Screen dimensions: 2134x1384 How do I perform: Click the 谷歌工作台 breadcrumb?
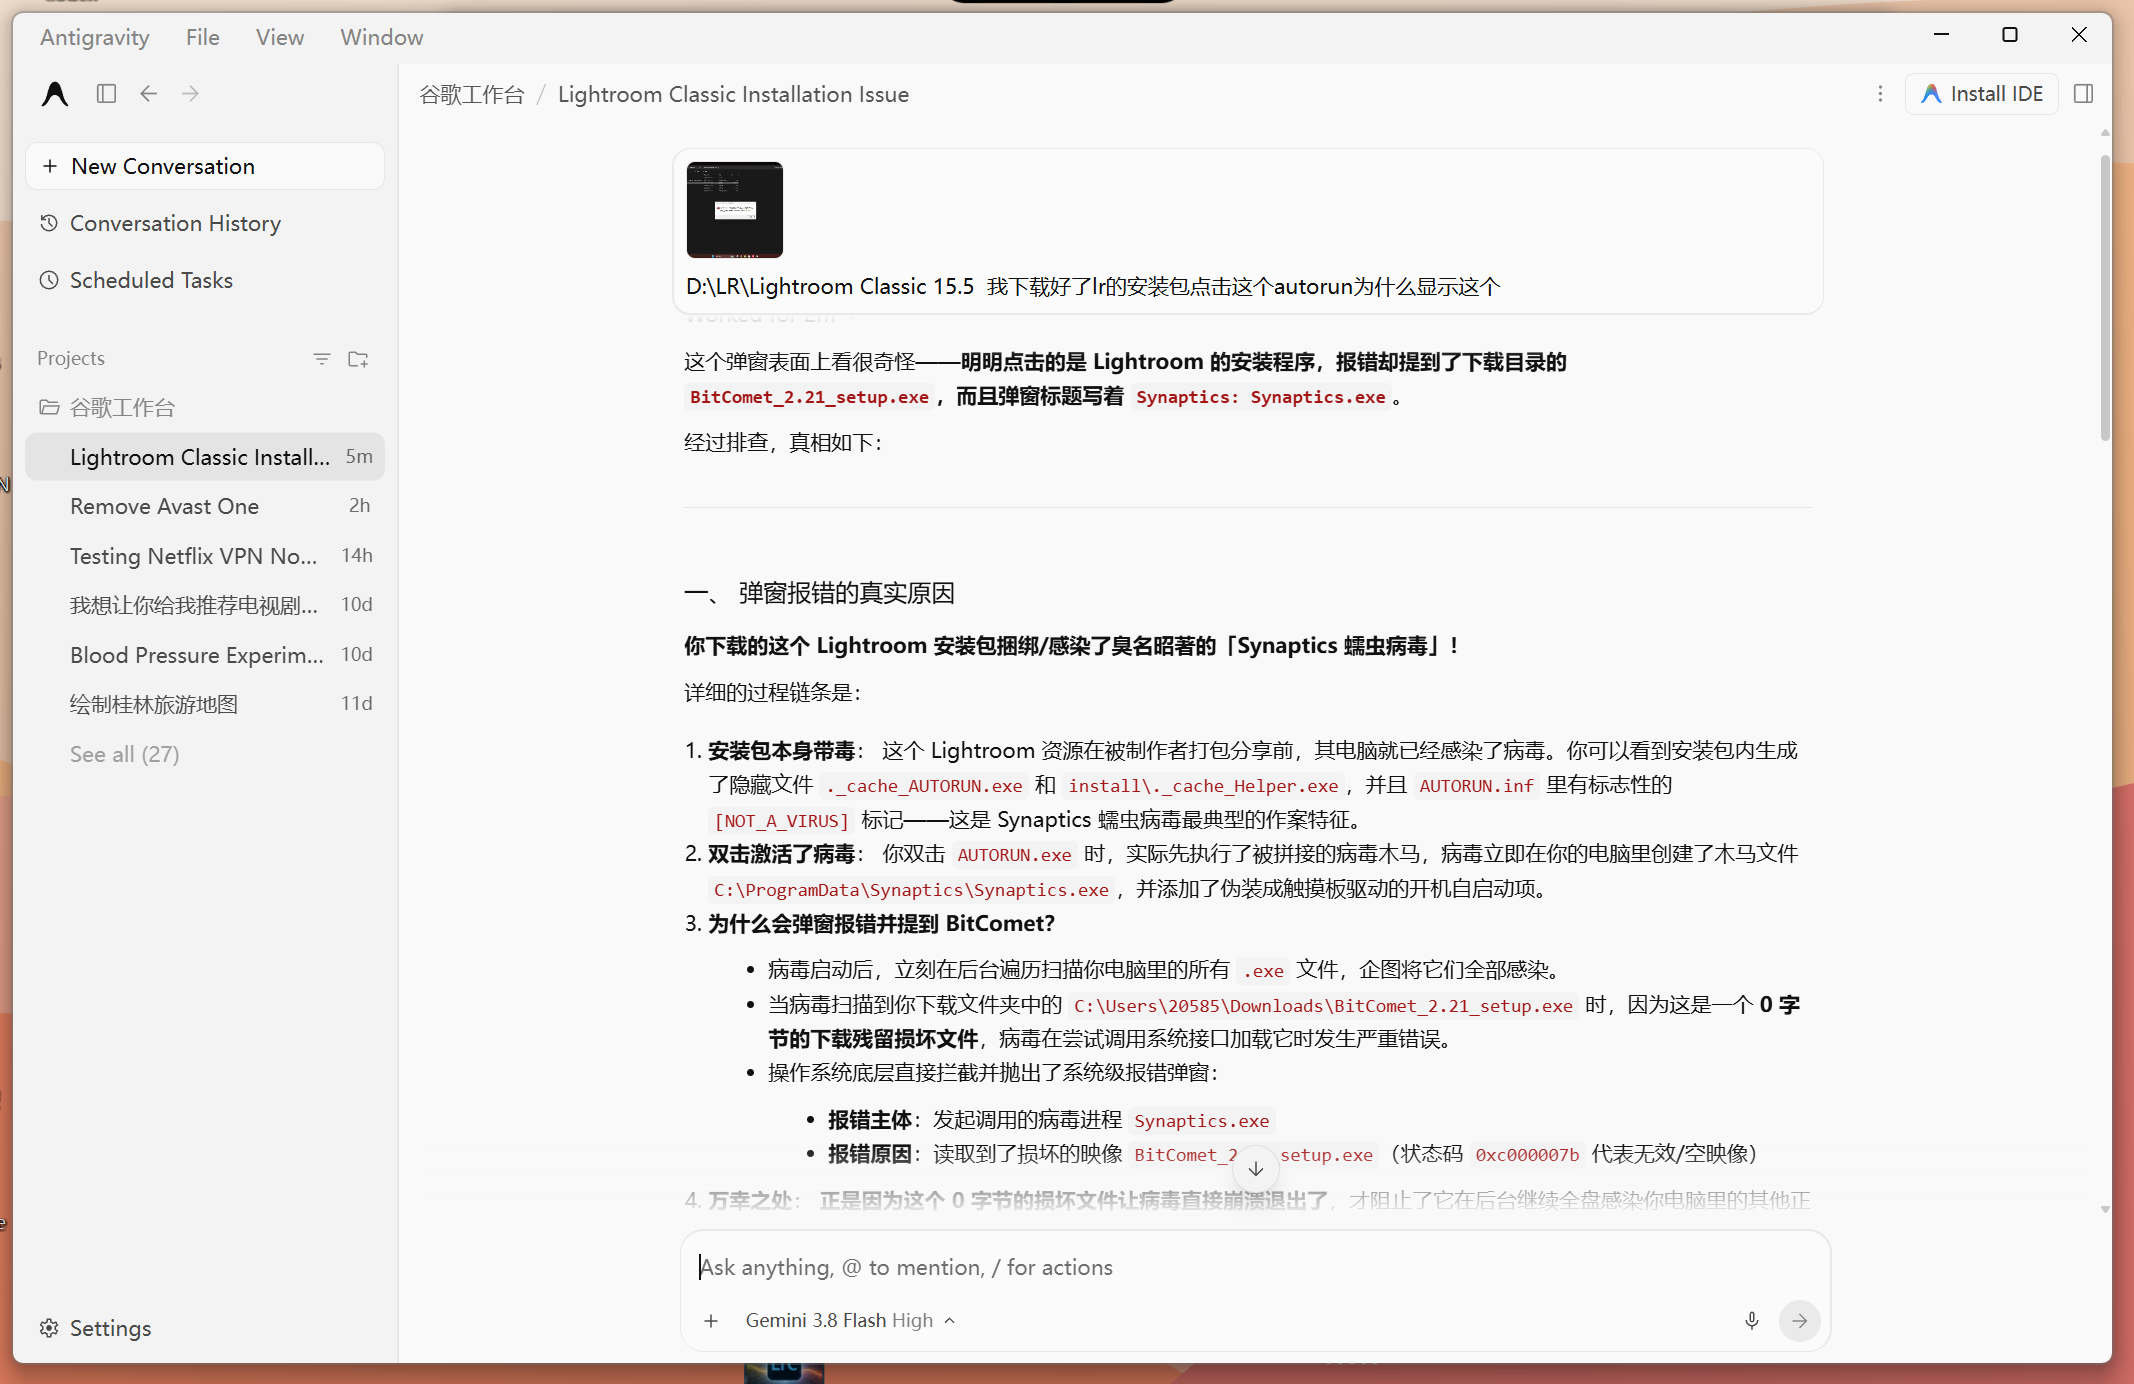click(x=472, y=94)
